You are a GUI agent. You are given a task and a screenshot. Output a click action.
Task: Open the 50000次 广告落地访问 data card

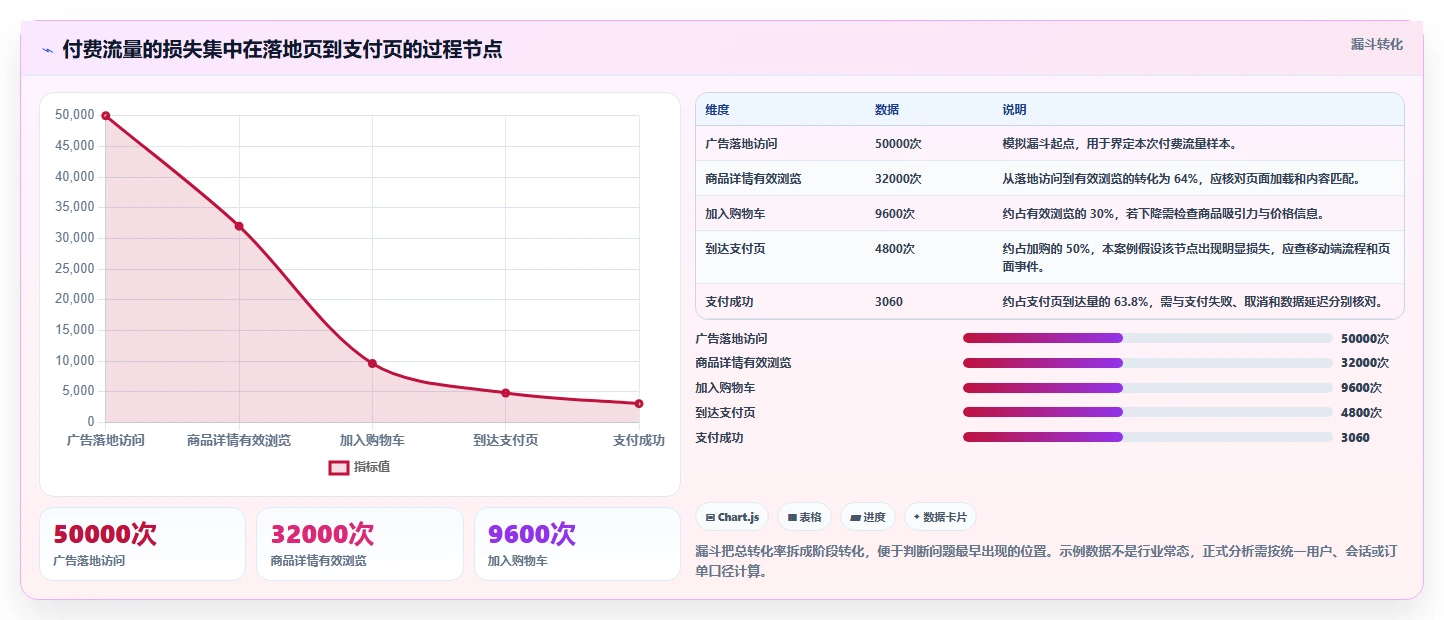point(142,544)
